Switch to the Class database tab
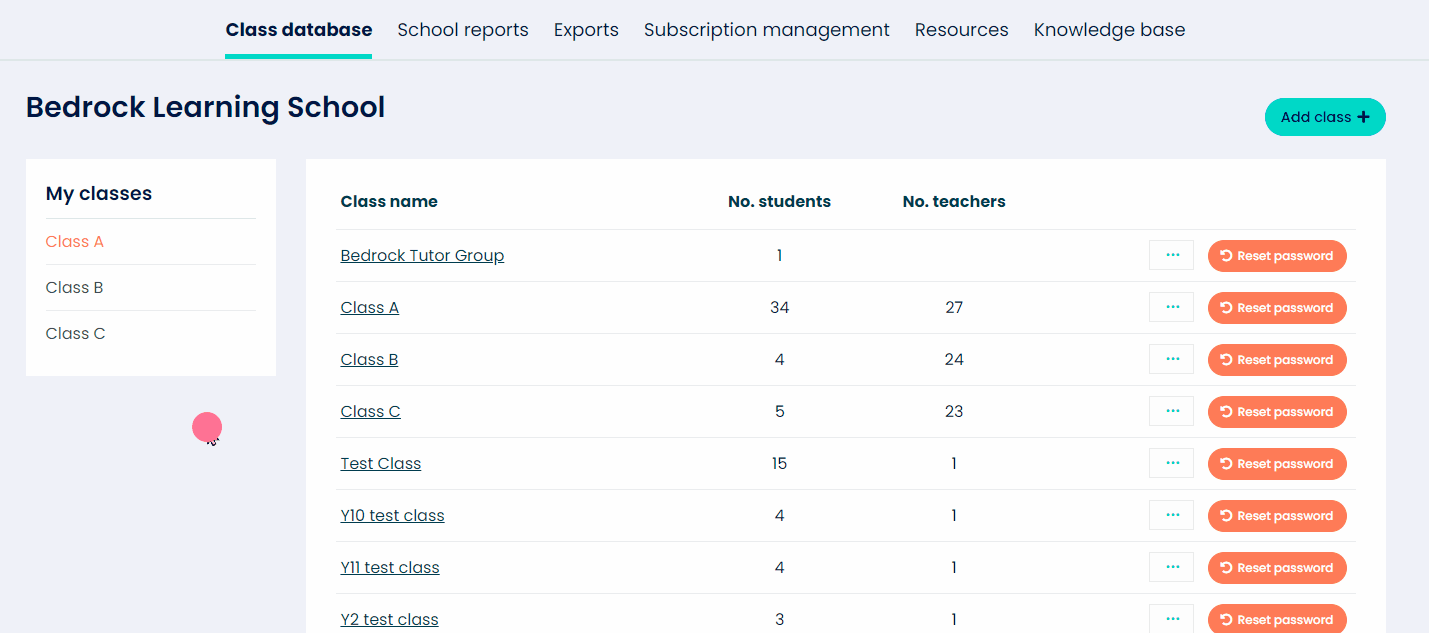This screenshot has height=633, width=1429. click(299, 30)
